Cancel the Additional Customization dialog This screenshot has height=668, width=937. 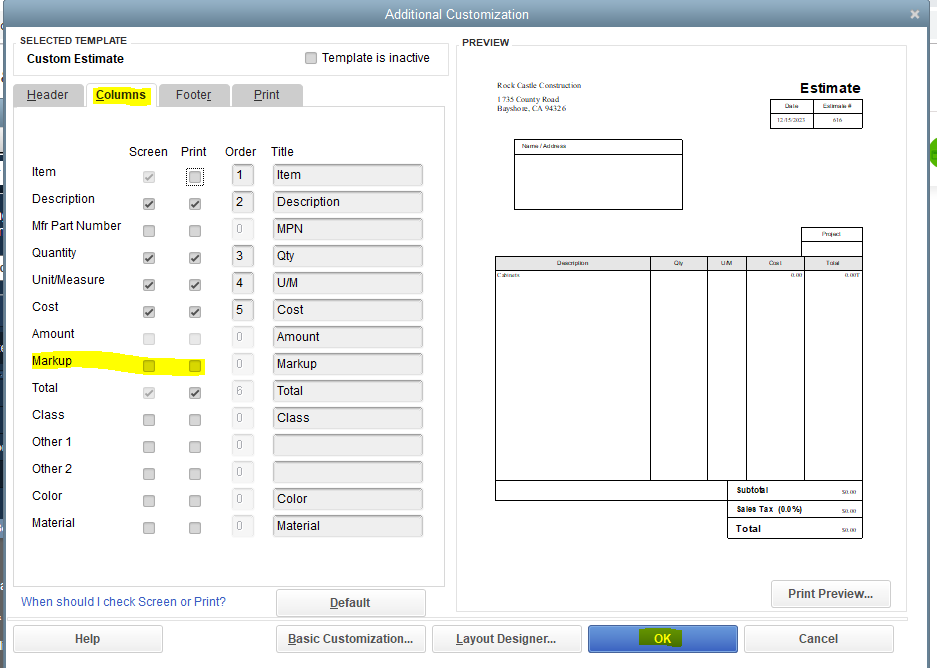coord(819,639)
